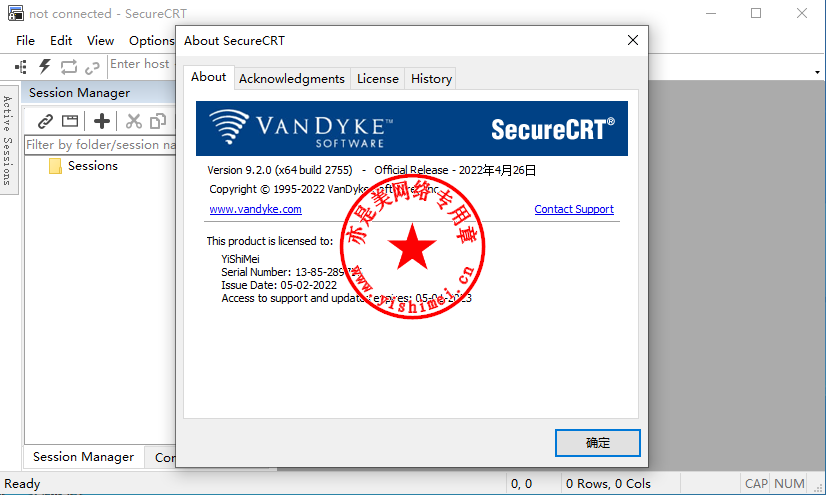This screenshot has width=826, height=495.
Task: Click the Session Manager toolbar icon
Action: point(21,67)
